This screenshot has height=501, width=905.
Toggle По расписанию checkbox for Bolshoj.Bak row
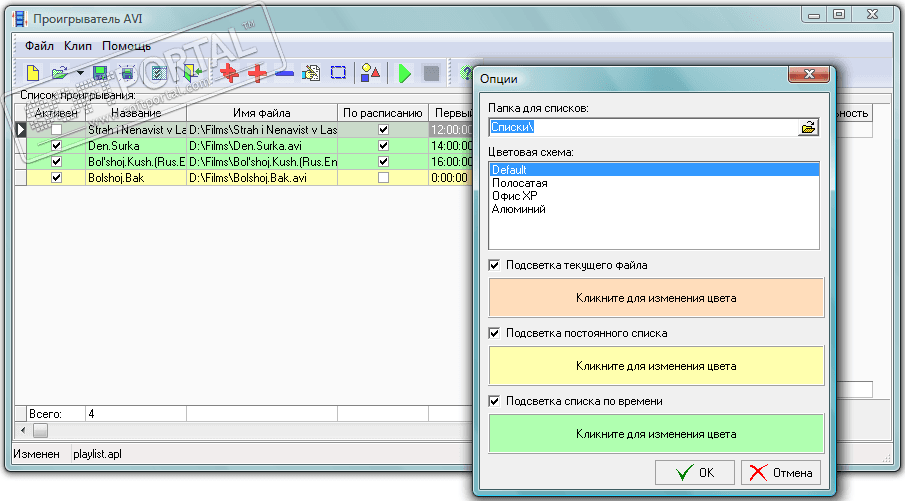tap(383, 178)
